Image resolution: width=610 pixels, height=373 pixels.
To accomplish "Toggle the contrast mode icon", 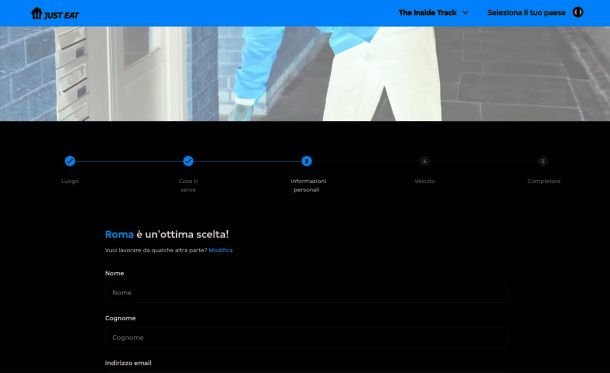I will coord(578,12).
